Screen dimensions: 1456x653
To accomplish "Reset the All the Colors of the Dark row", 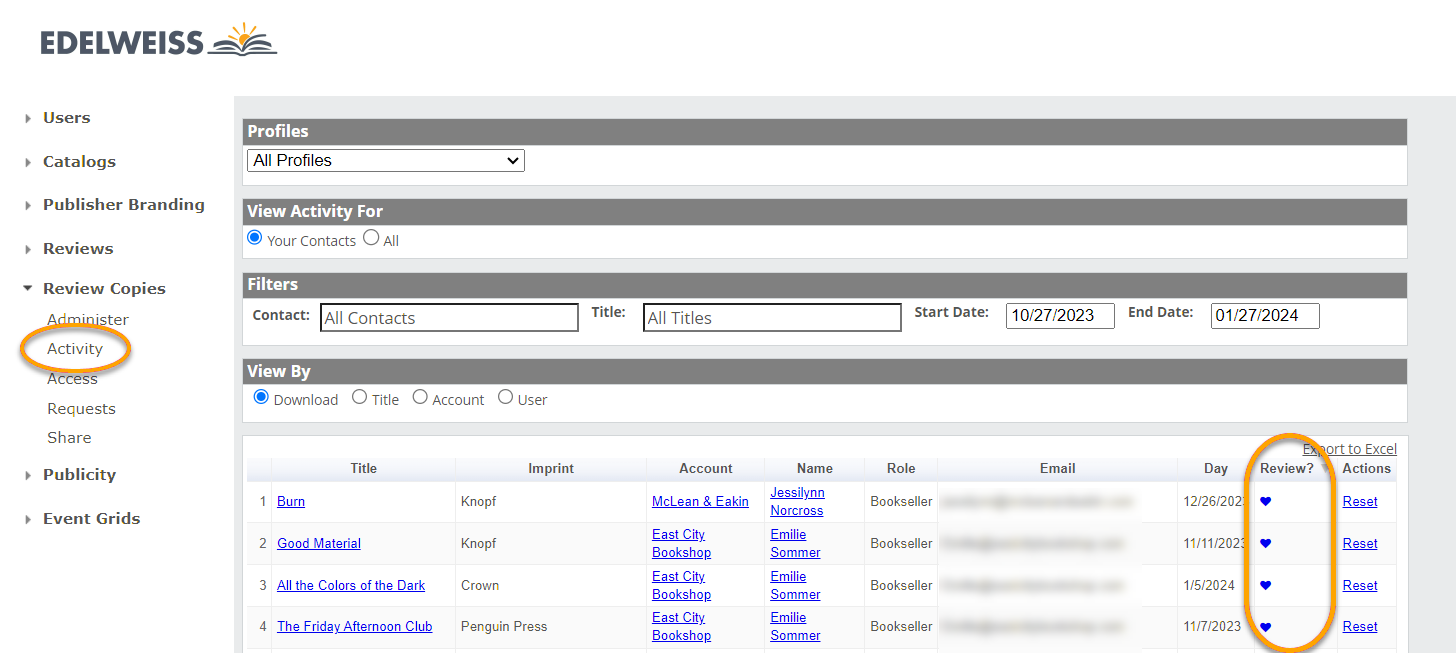I will [1360, 586].
